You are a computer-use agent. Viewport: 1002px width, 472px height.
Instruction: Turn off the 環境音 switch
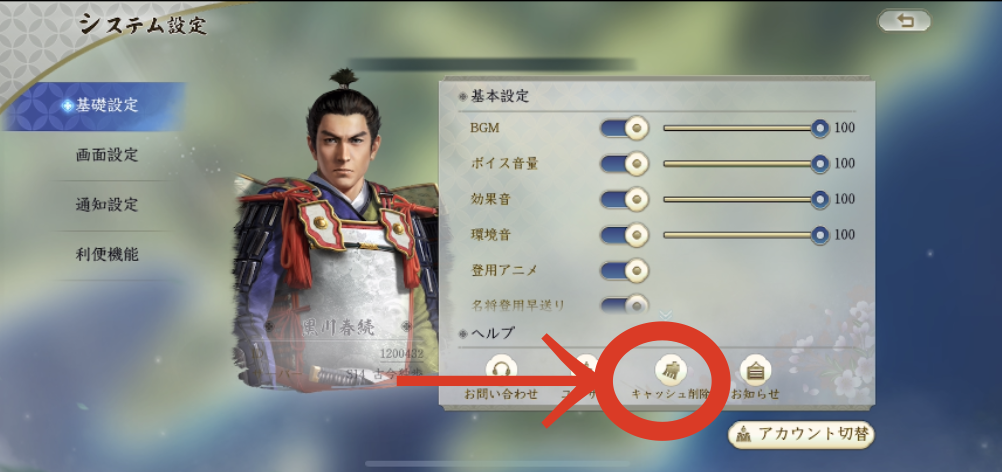coord(624,235)
